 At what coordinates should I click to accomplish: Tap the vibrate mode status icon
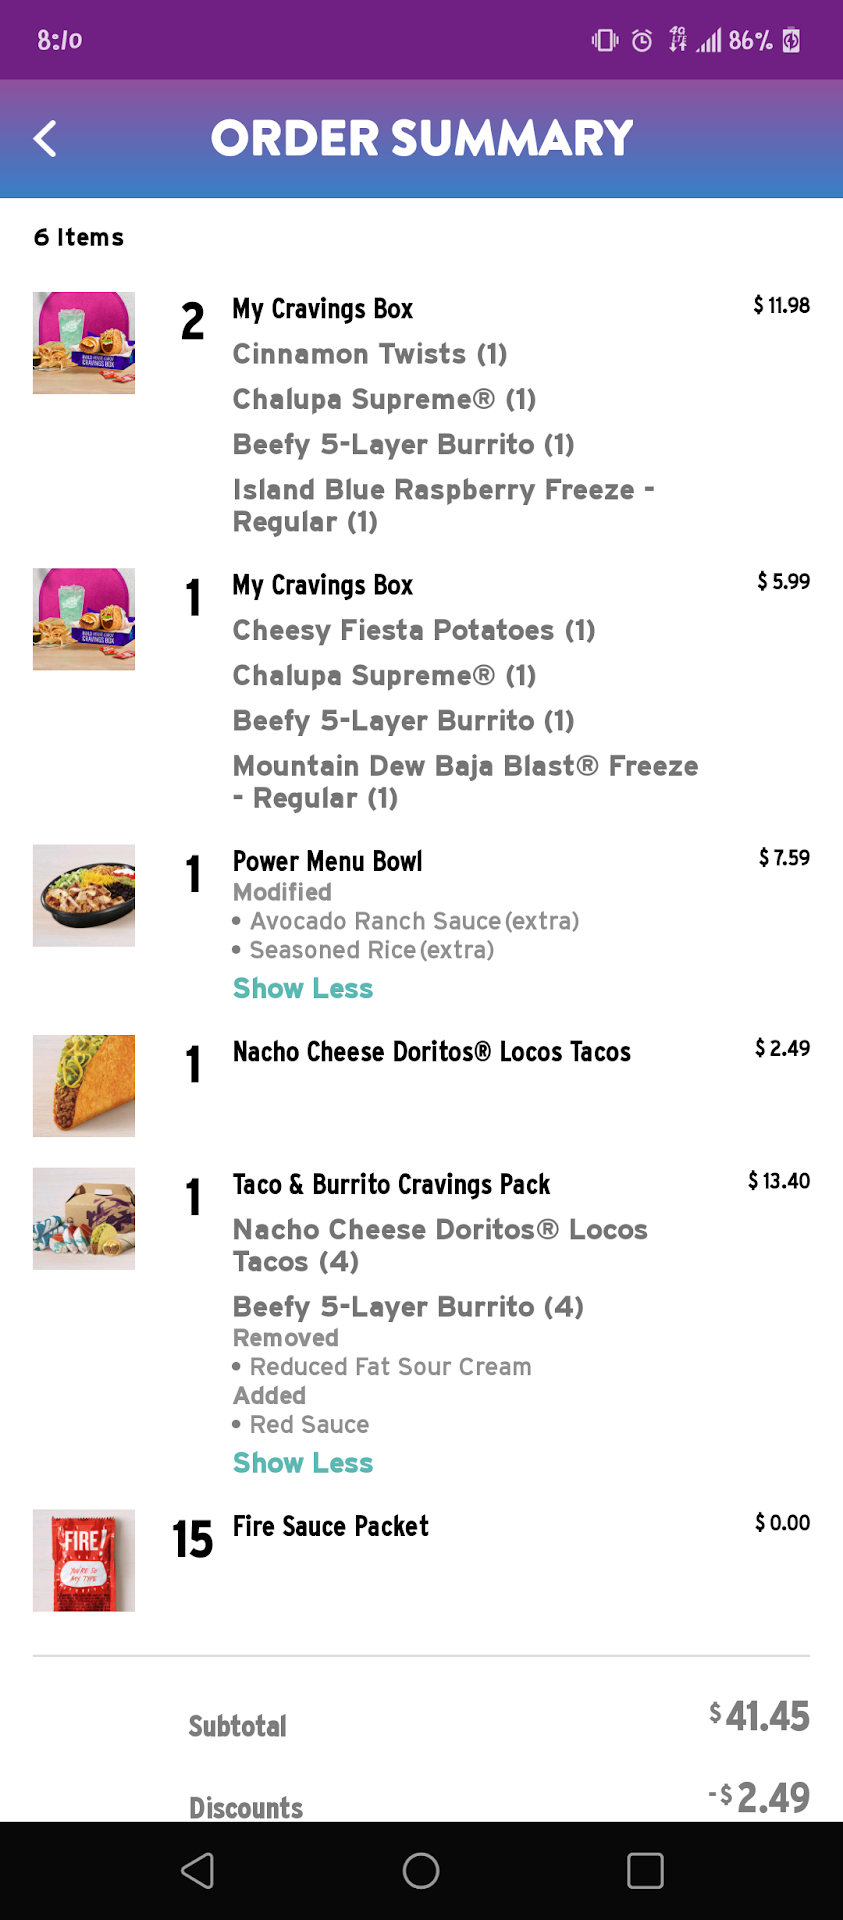tap(604, 40)
